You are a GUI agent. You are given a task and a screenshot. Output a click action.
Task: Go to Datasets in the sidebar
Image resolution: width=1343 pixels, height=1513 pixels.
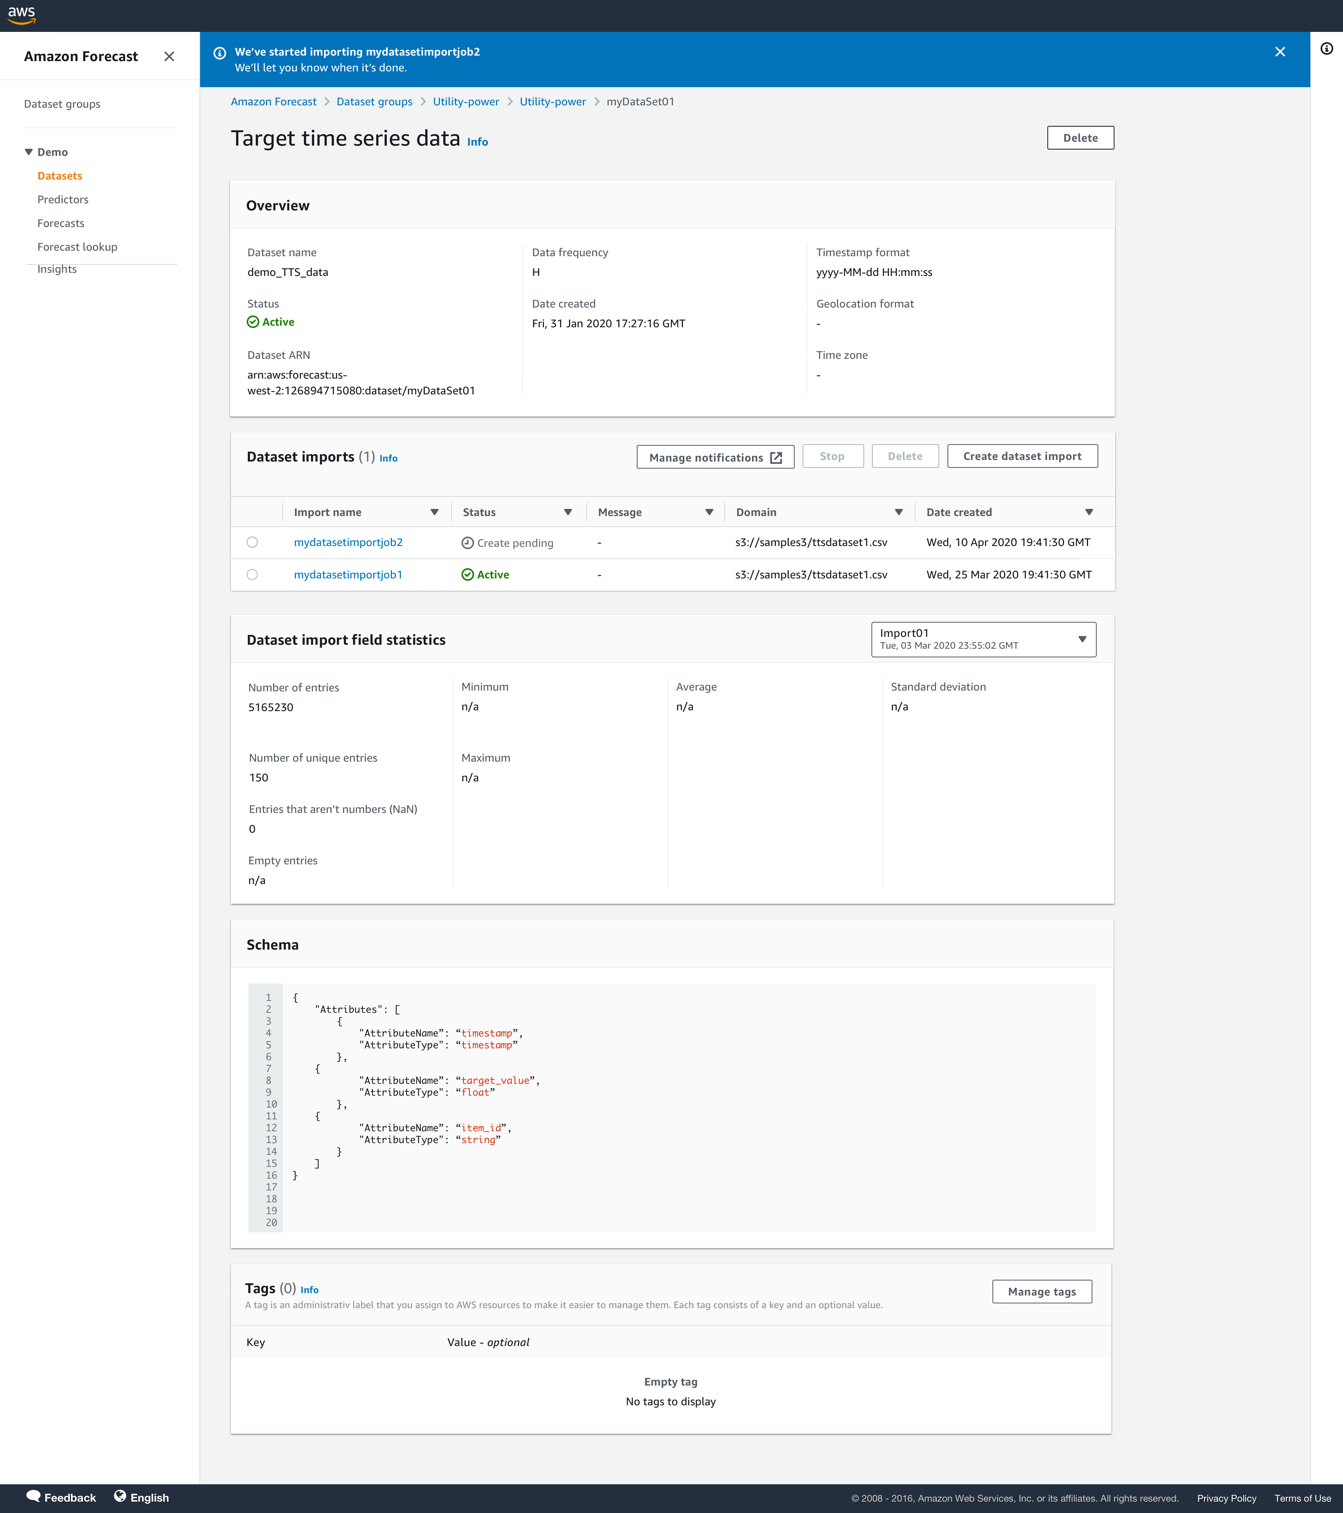[60, 176]
